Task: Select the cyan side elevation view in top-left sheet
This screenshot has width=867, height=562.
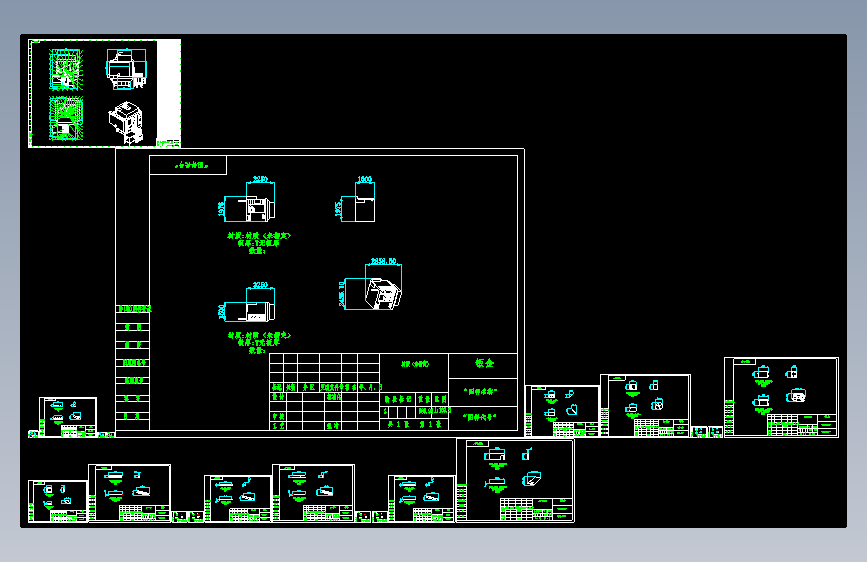Action: pos(127,69)
